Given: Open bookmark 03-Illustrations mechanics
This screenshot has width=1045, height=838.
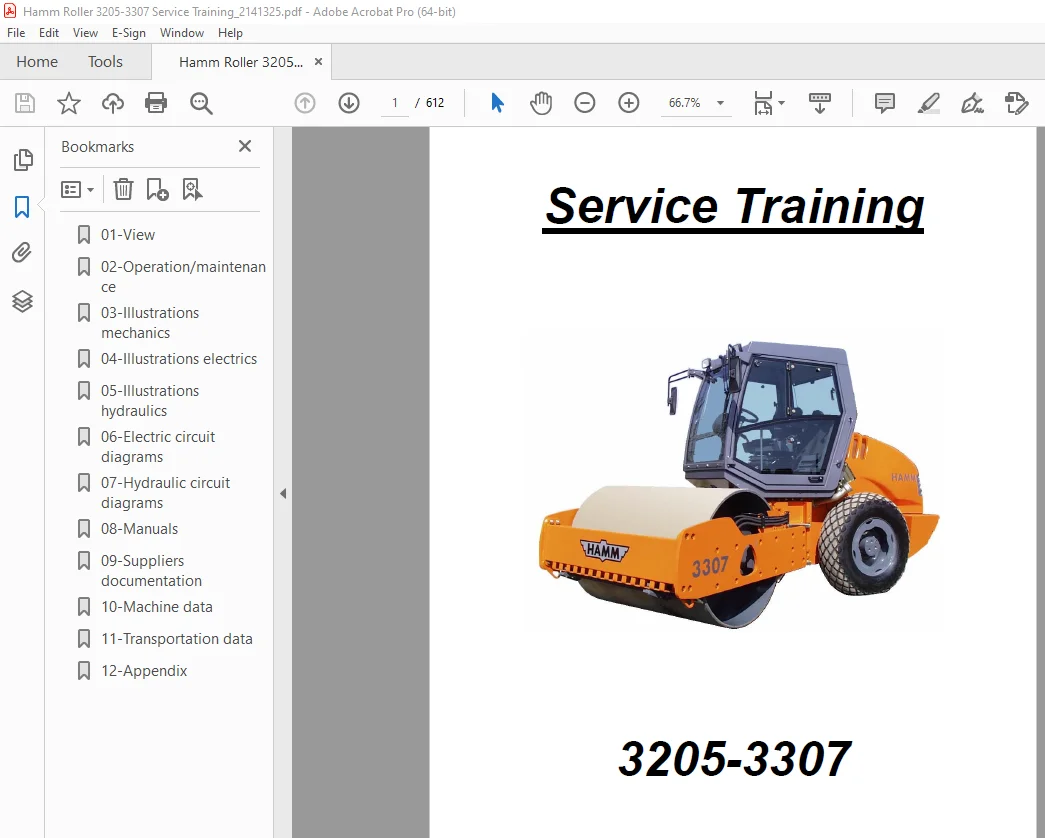Looking at the screenshot, I should pyautogui.click(x=150, y=323).
